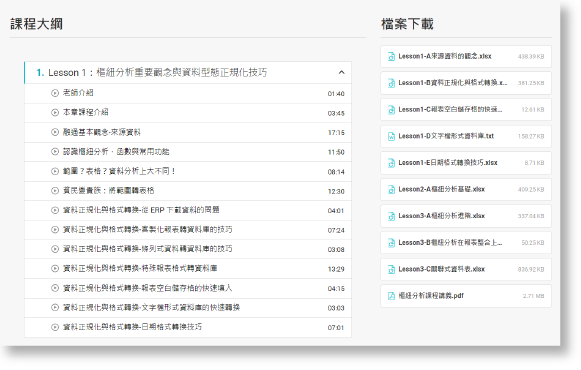Click text file icon of Lesson1-D txt
The image size is (581, 370).
click(391, 136)
